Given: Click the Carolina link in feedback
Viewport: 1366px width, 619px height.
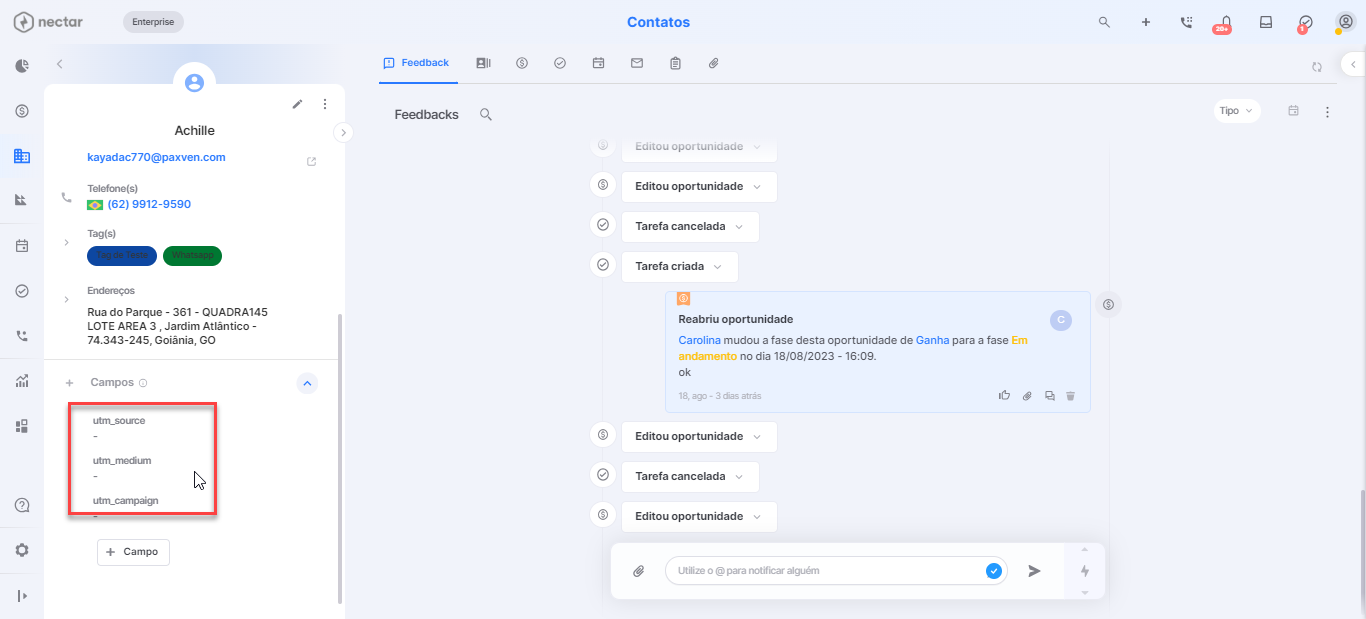Looking at the screenshot, I should [699, 341].
